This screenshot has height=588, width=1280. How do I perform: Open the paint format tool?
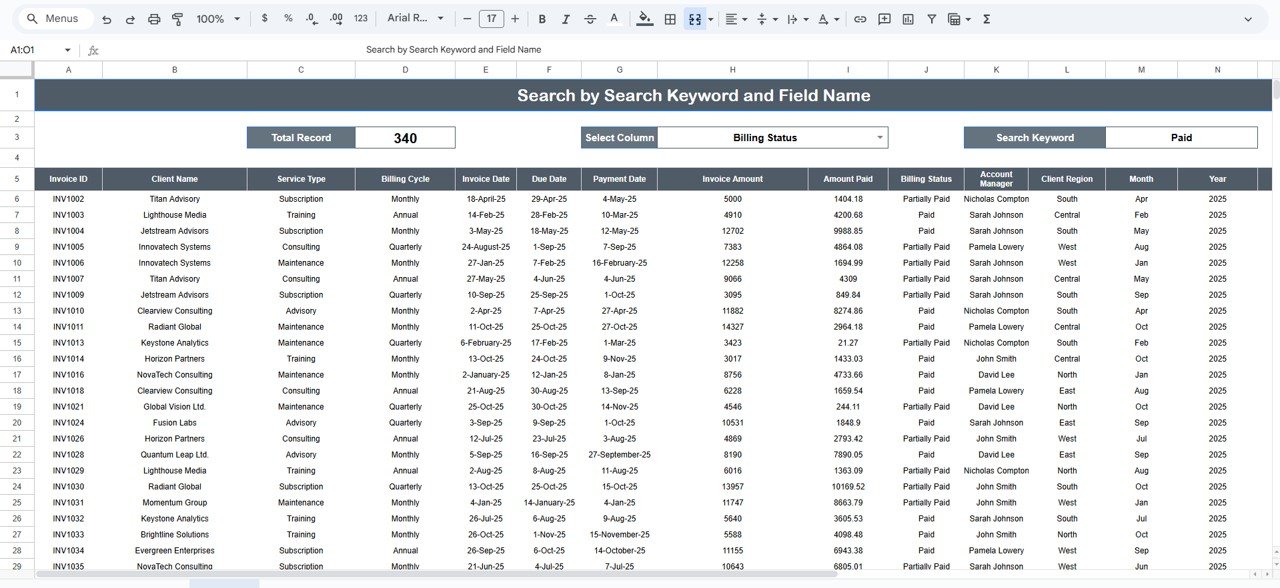click(x=177, y=18)
